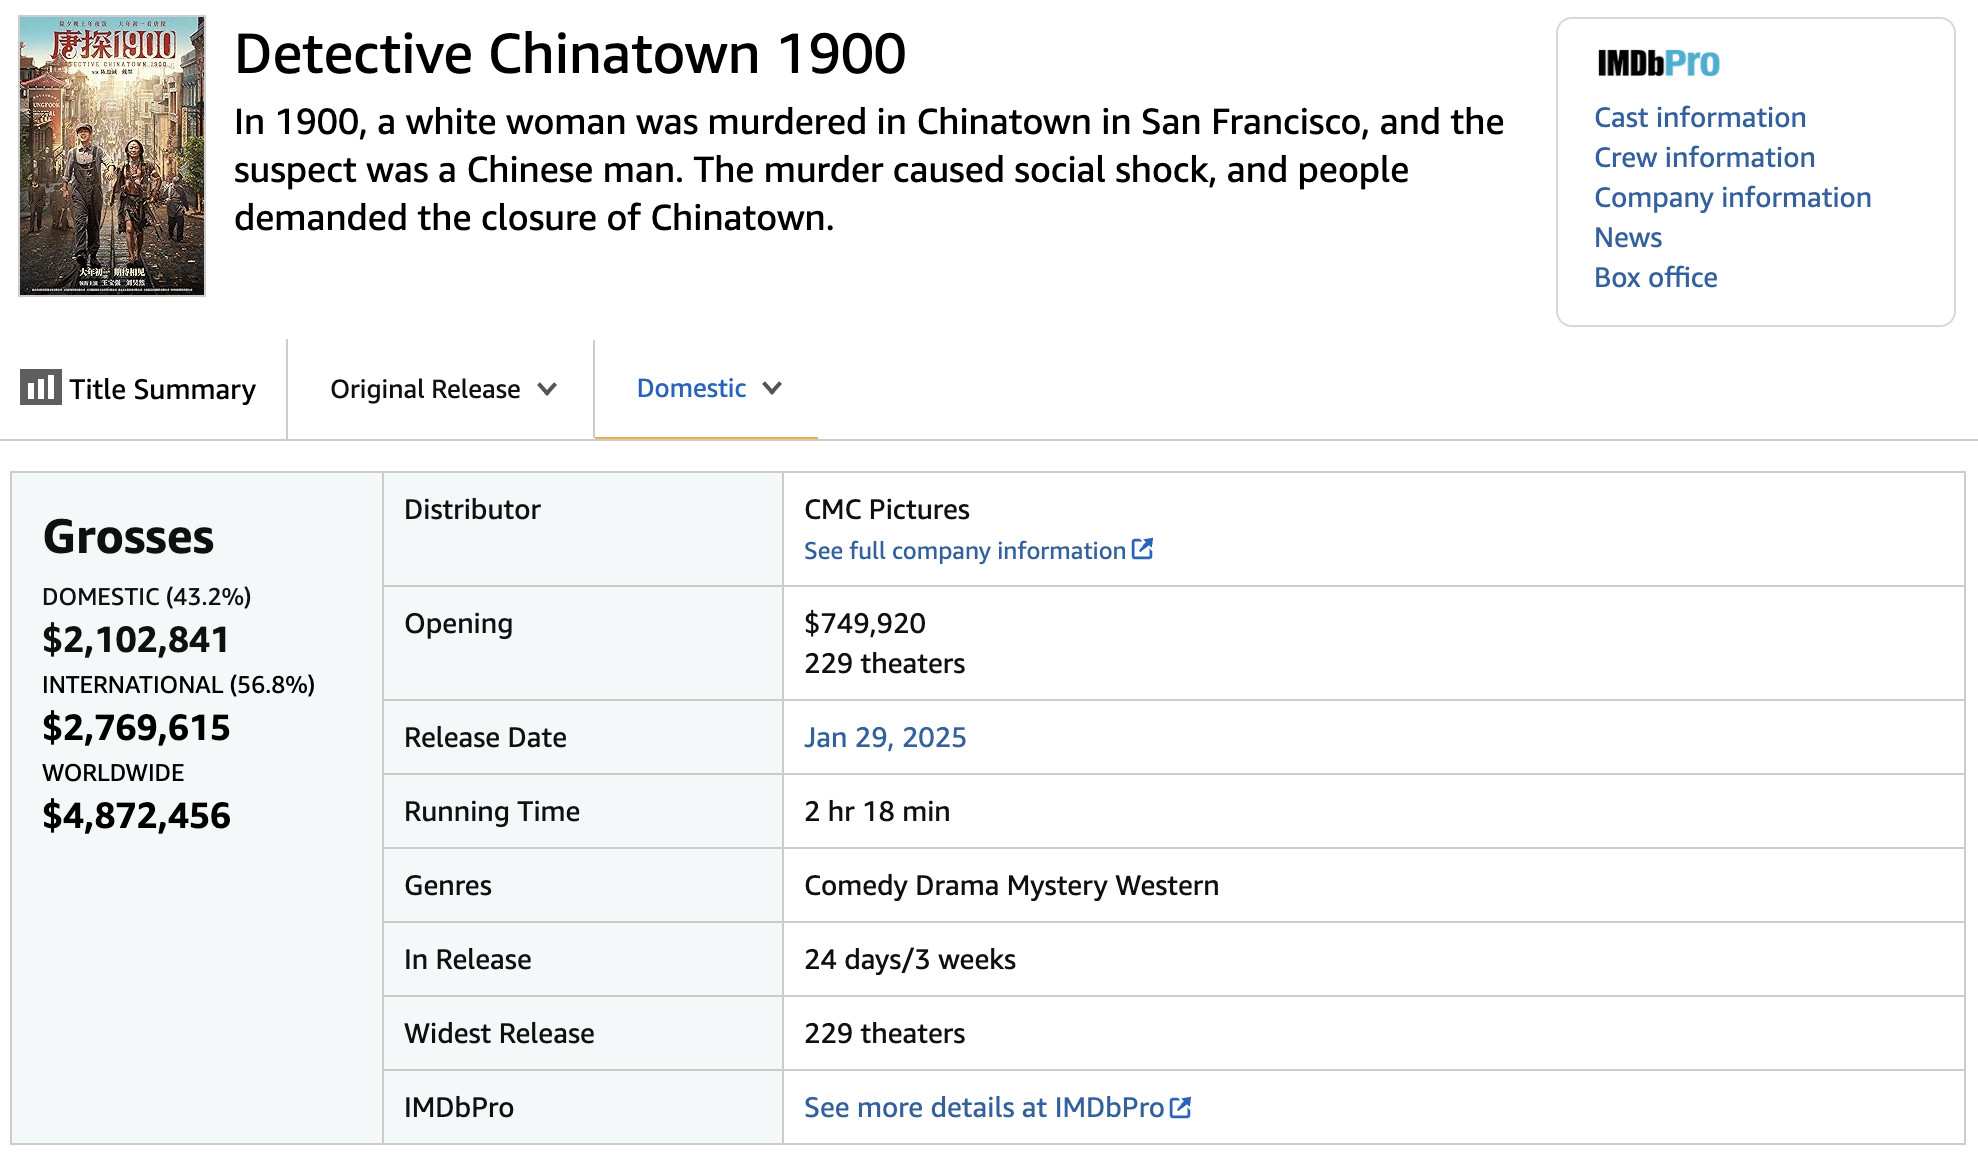Click the In Release row label
Screen dimensions: 1978x1158
click(x=468, y=959)
